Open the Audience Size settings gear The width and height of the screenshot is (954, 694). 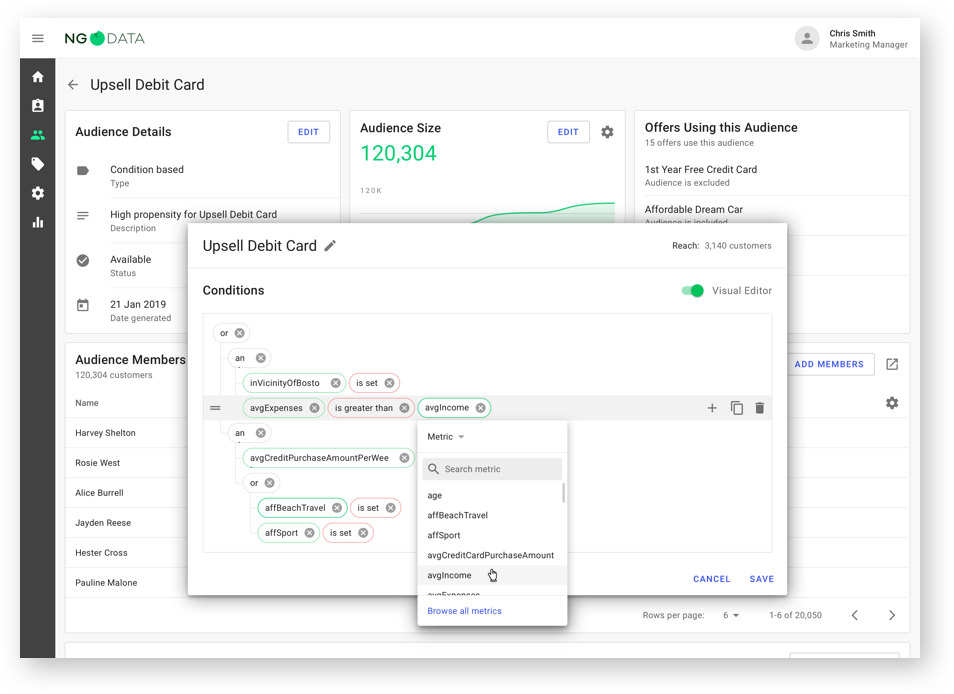pos(608,131)
